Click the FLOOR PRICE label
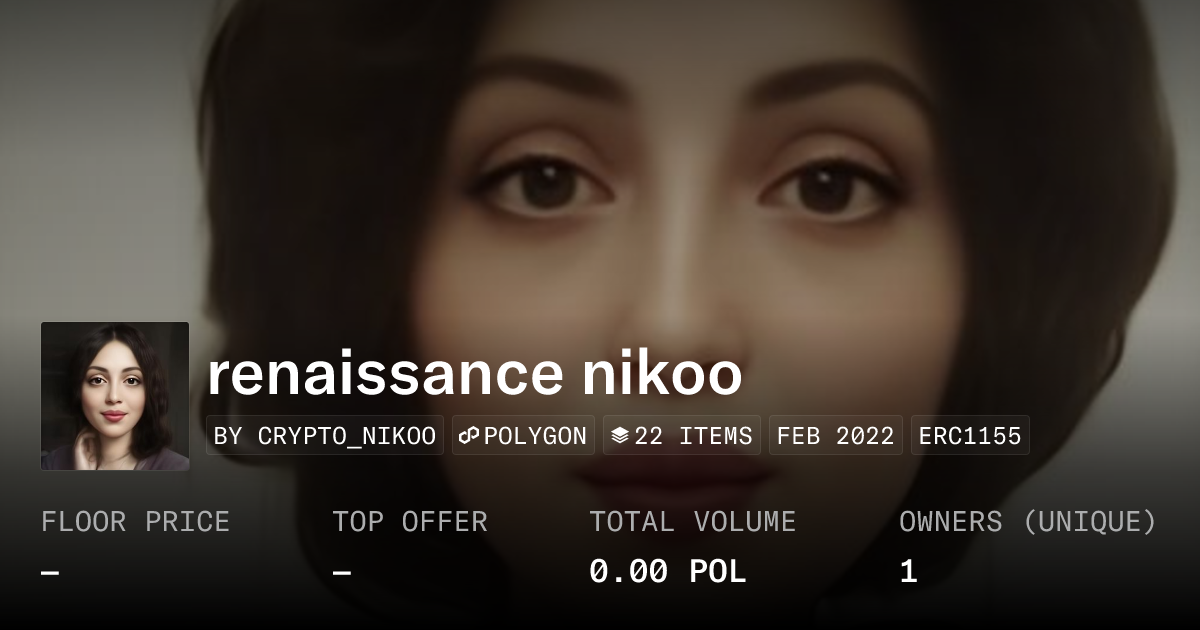Screen dimensions: 1200x630 point(135,522)
